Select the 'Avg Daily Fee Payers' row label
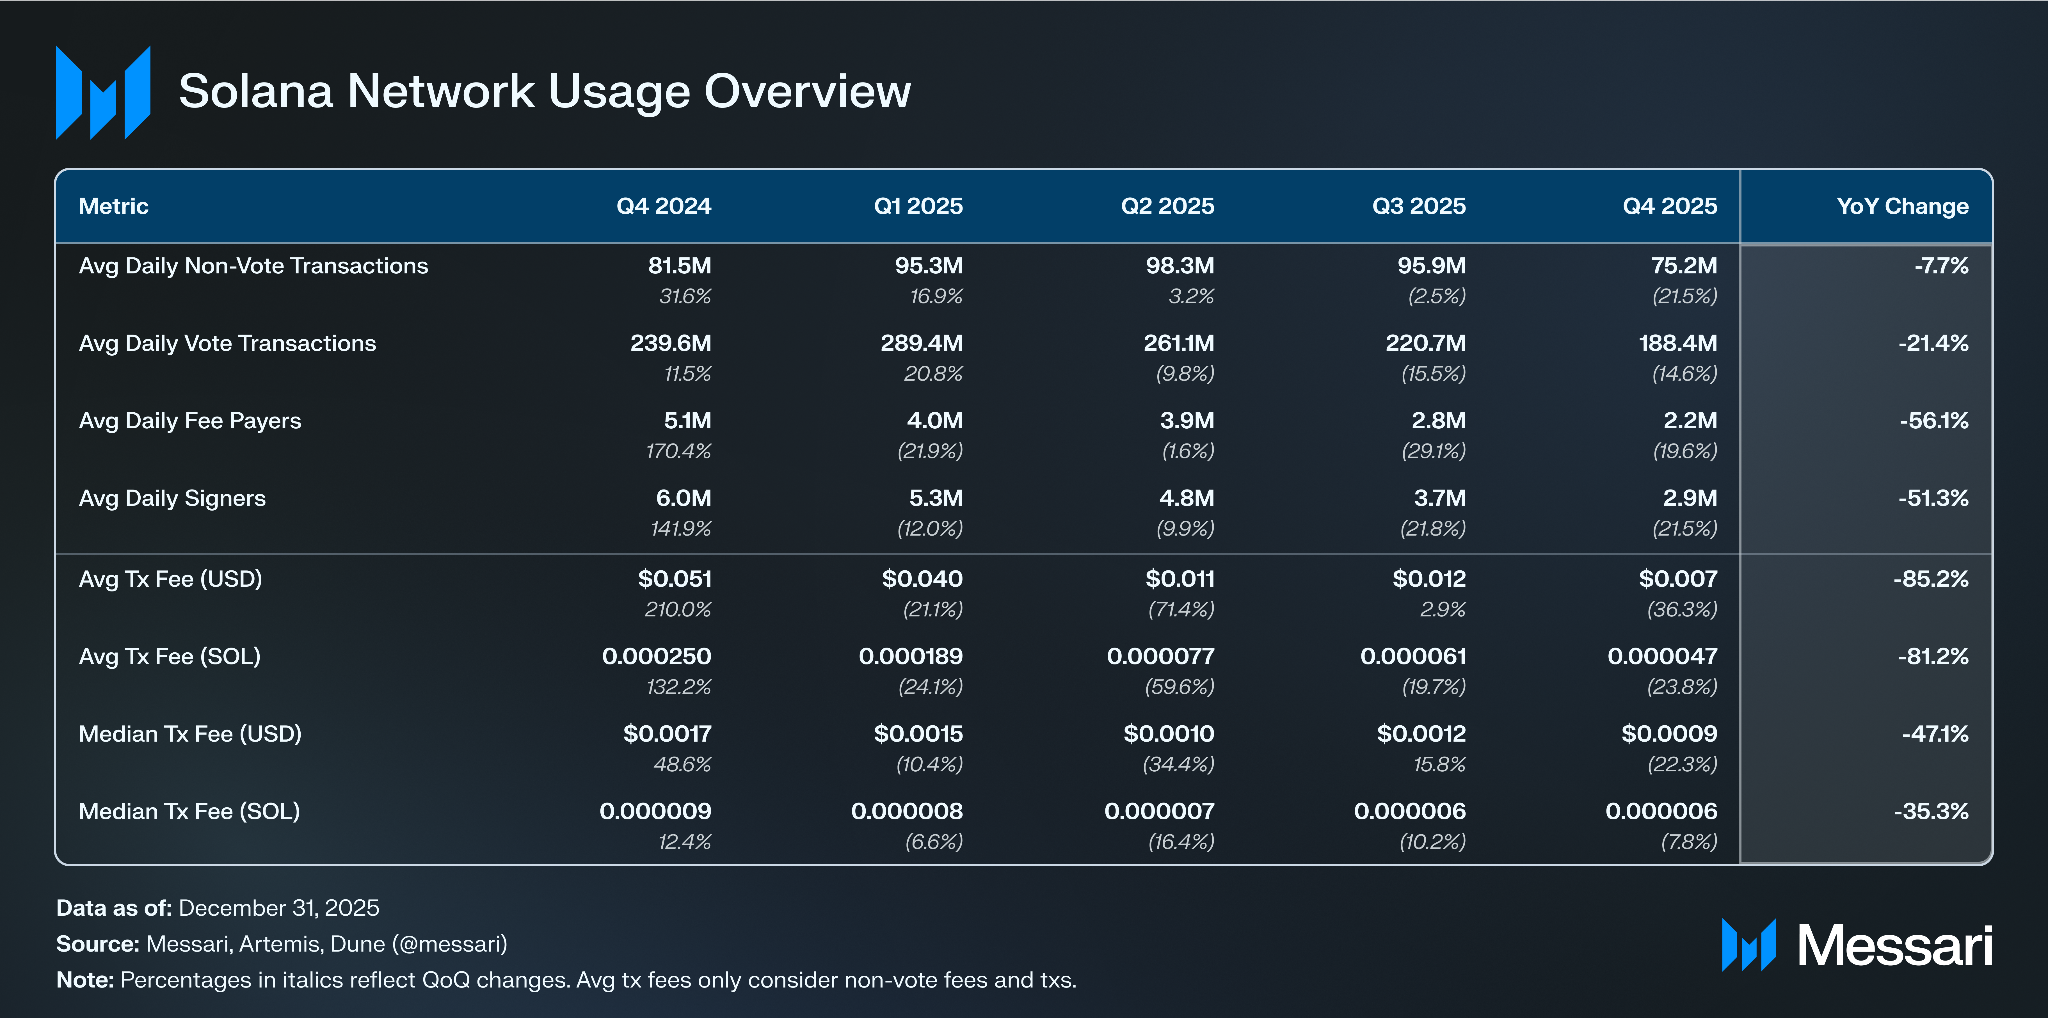This screenshot has width=2048, height=1018. 190,421
